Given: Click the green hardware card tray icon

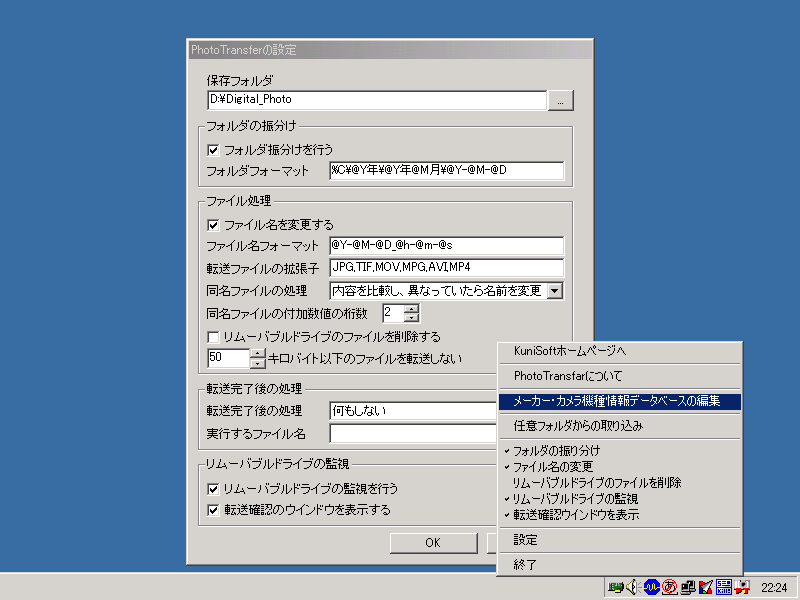Looking at the screenshot, I should point(616,588).
